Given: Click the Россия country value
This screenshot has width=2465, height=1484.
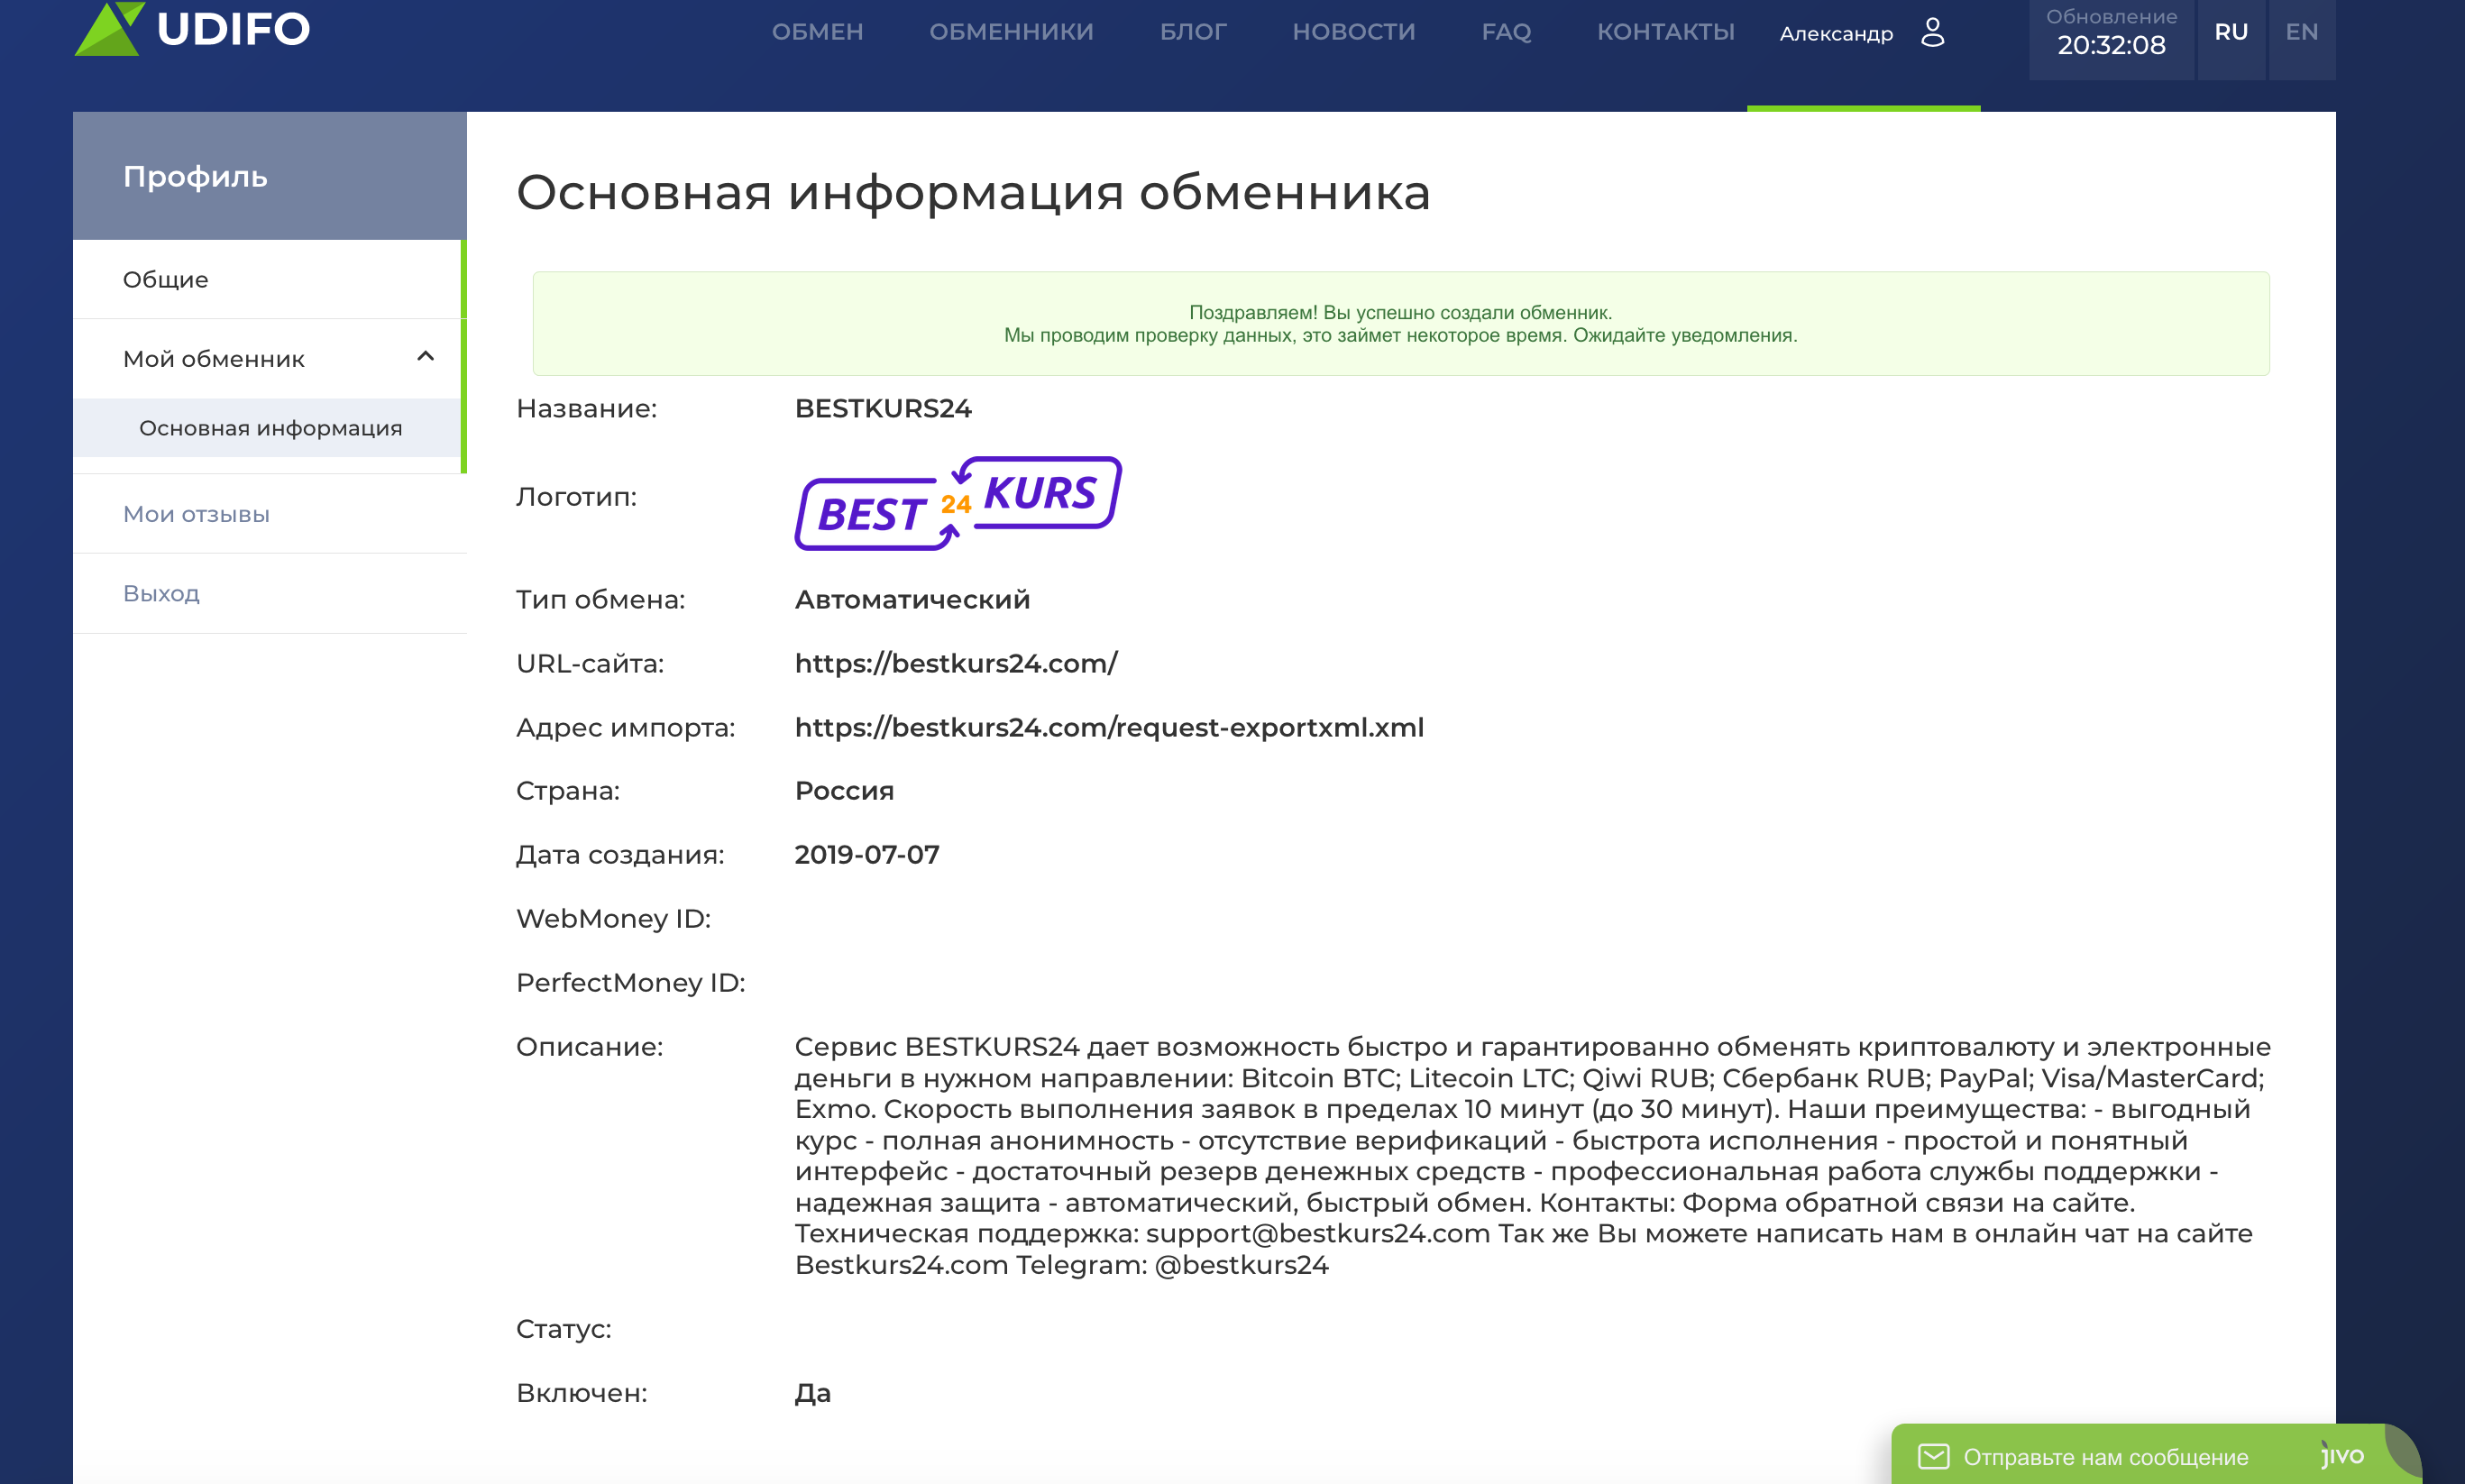Looking at the screenshot, I should 844,791.
